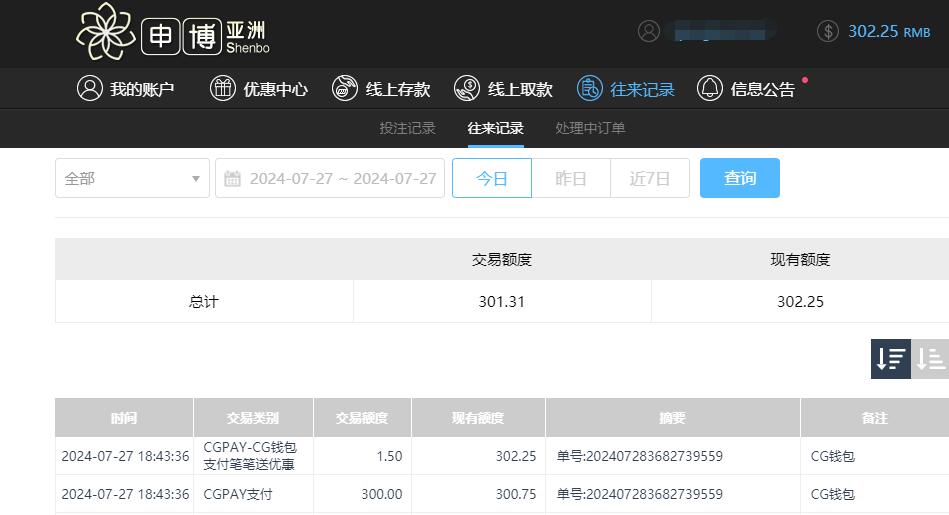Click the 300.00 transaction amount
Screen dimensions: 949x515
382,494
